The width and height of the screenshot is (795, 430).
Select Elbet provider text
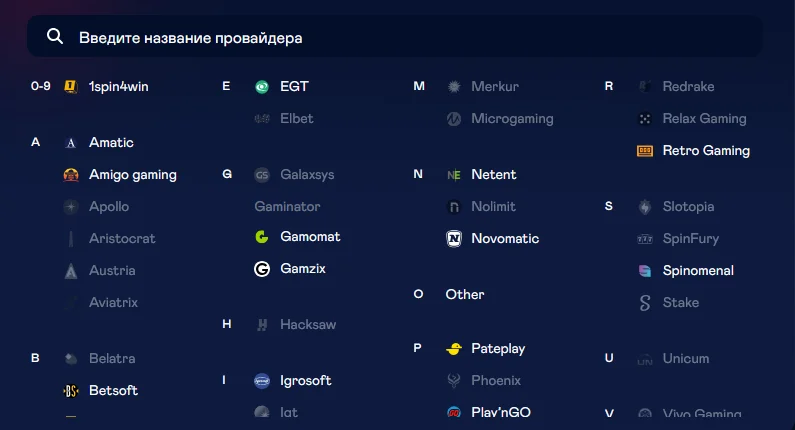click(297, 119)
